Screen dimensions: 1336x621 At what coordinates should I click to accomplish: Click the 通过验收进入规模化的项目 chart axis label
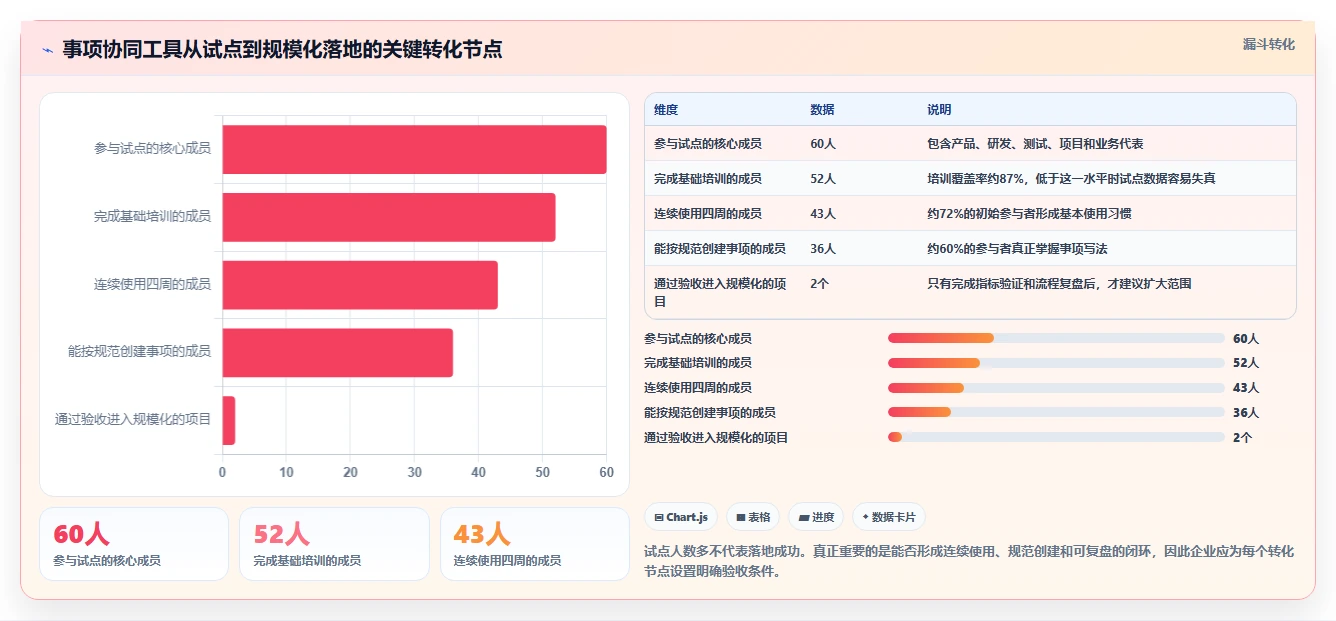pos(133,420)
